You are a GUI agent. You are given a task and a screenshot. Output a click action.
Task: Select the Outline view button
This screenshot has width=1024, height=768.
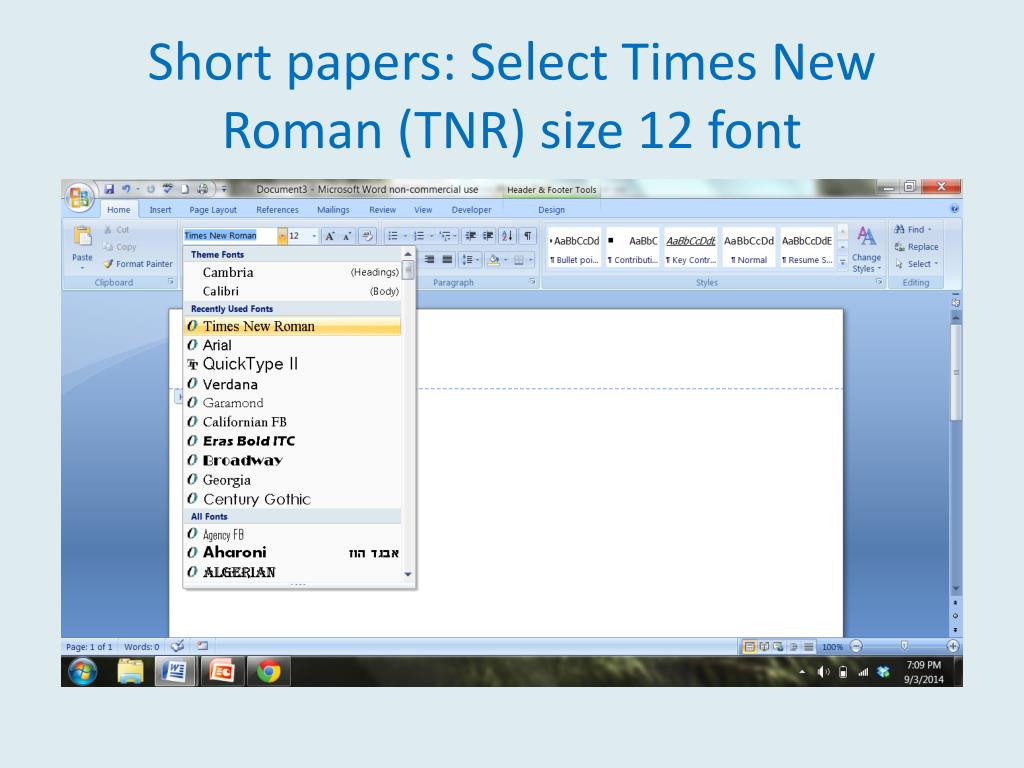[793, 647]
